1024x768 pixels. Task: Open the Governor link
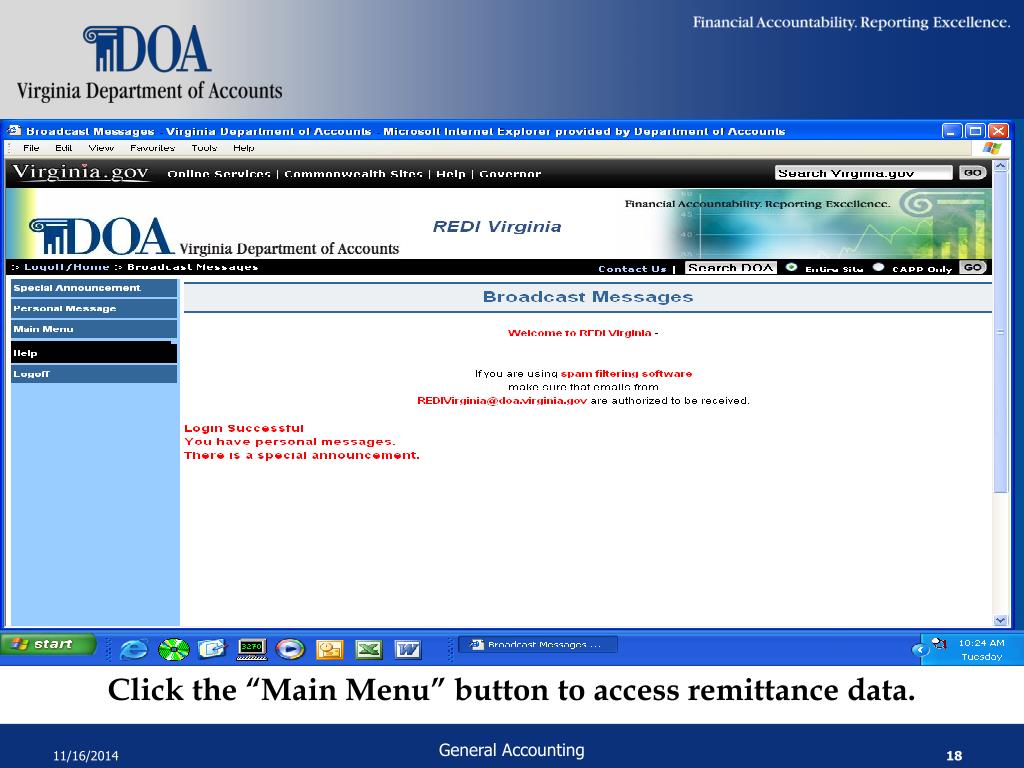510,174
